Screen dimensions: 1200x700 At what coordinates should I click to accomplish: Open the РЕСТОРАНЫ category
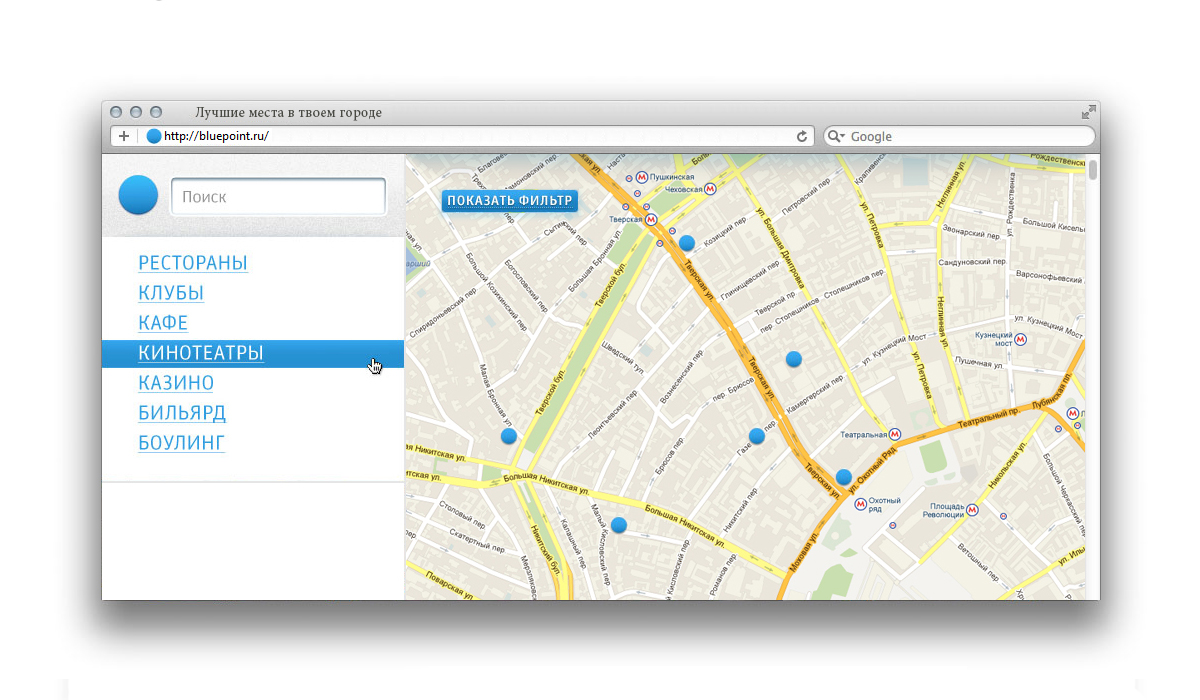(193, 263)
